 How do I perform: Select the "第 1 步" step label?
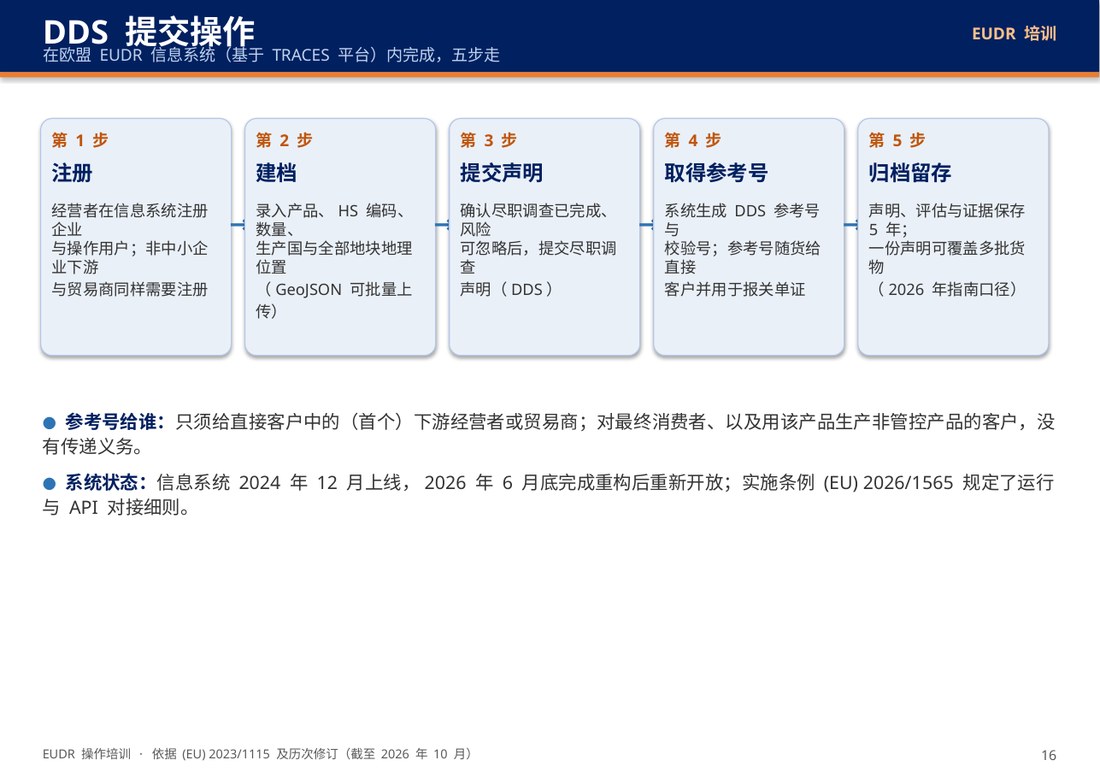click(80, 140)
